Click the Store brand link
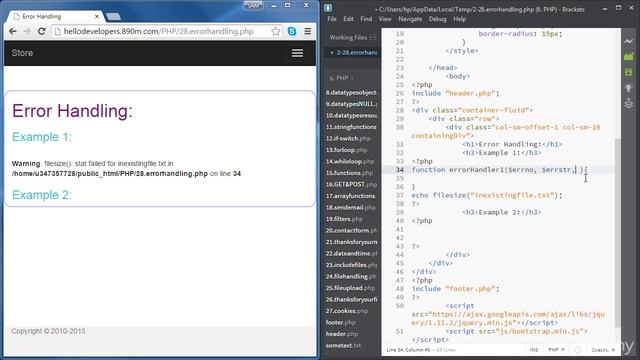Viewport: 640px width, 360px height. pos(22,53)
